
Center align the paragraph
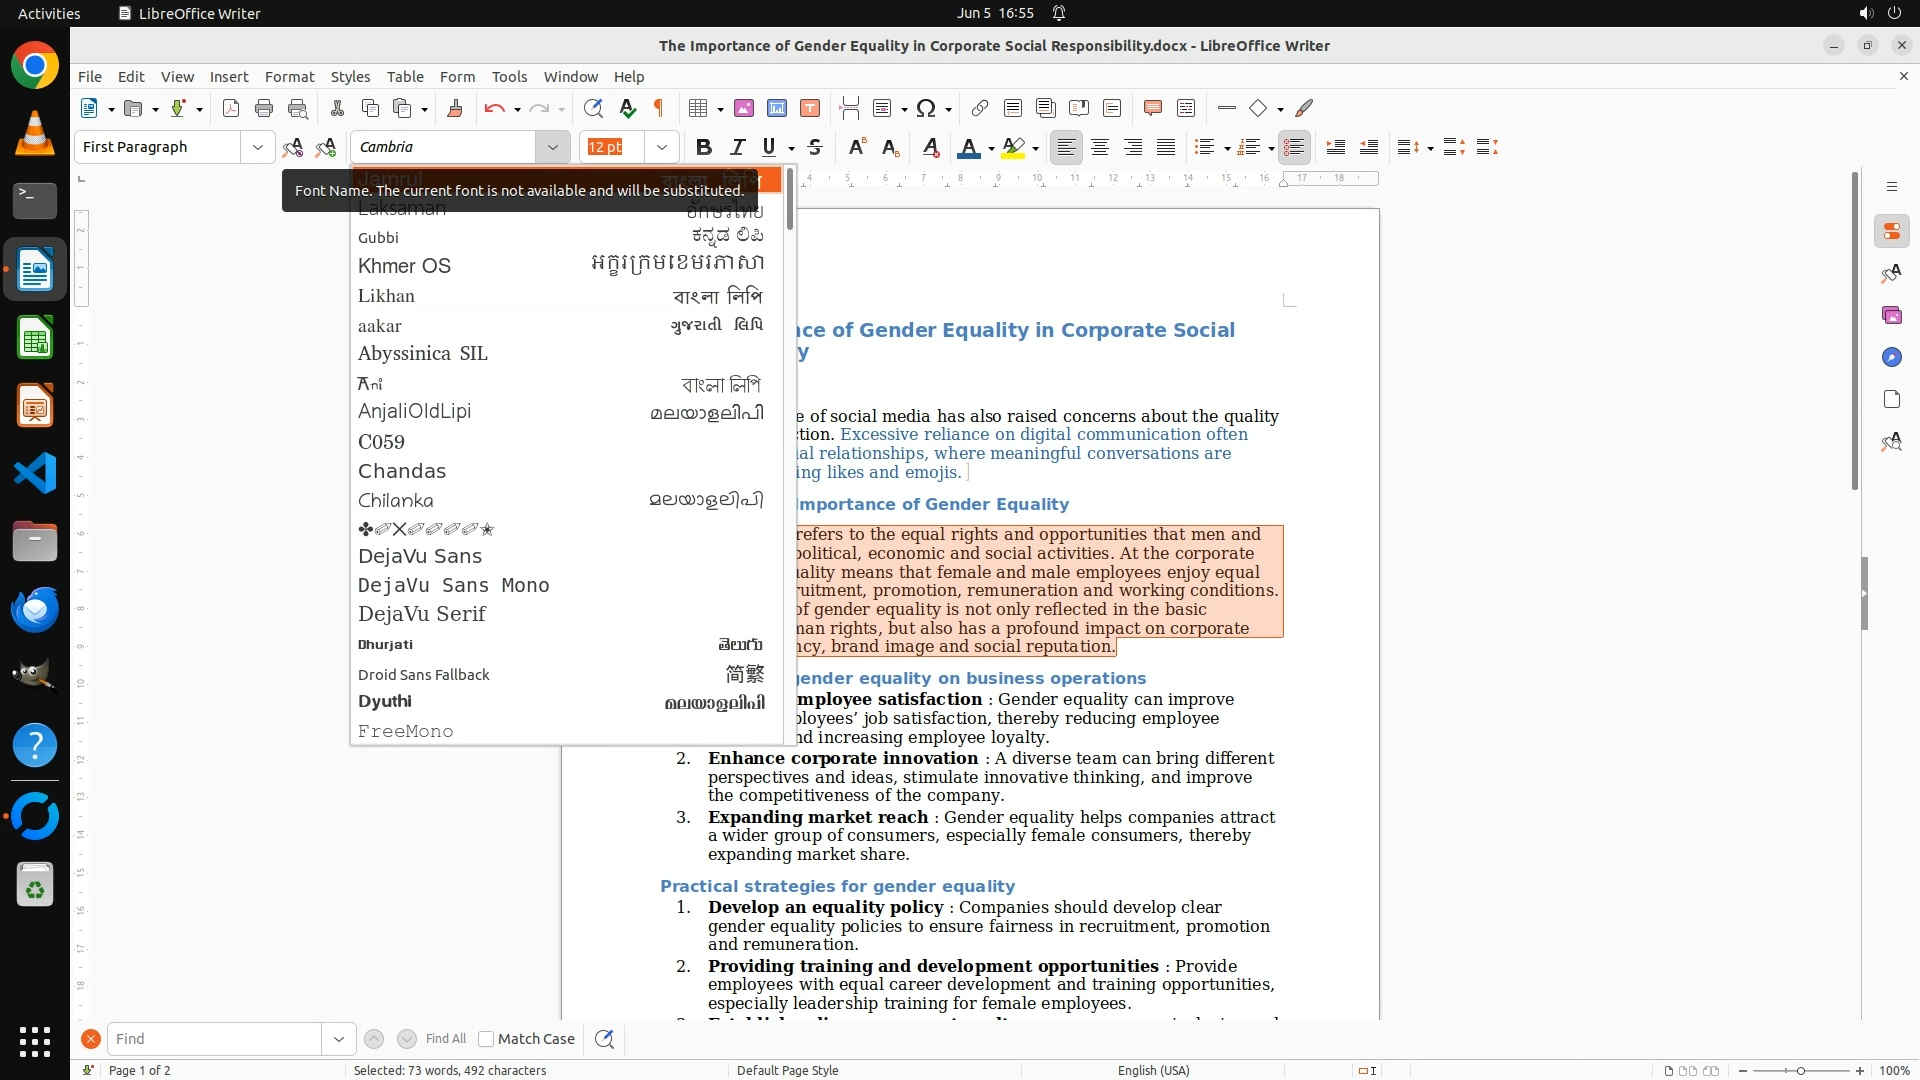click(x=1100, y=147)
